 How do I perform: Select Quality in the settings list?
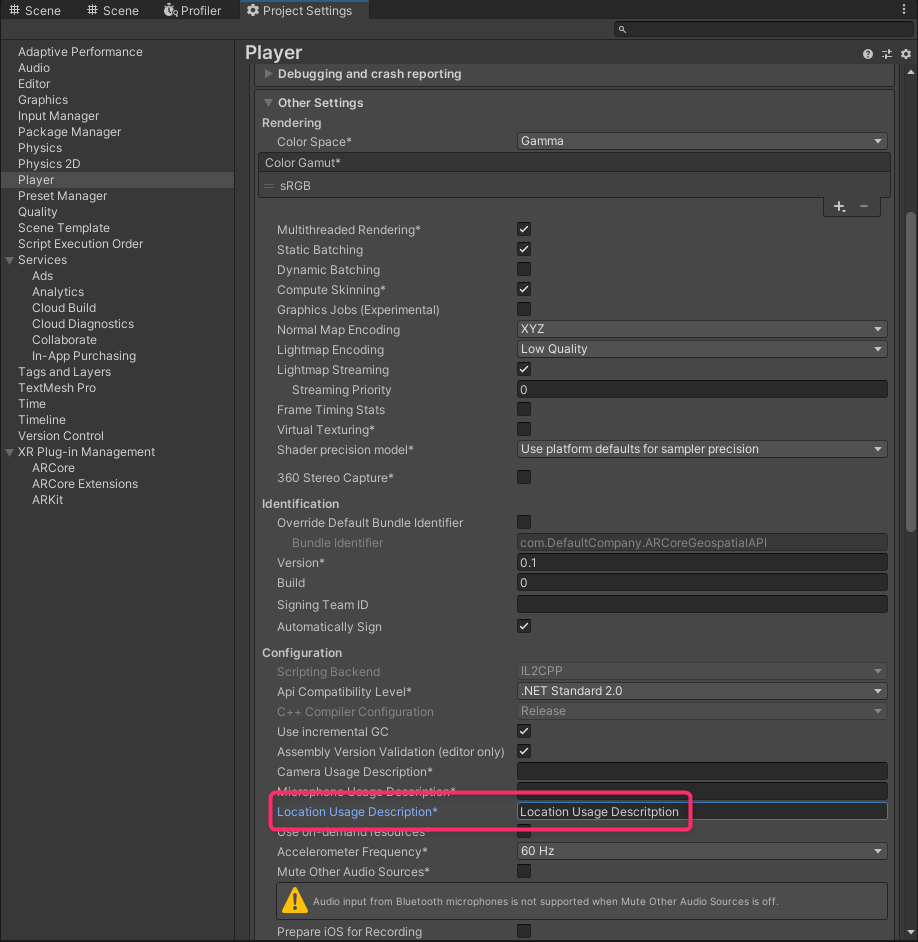pyautogui.click(x=38, y=212)
